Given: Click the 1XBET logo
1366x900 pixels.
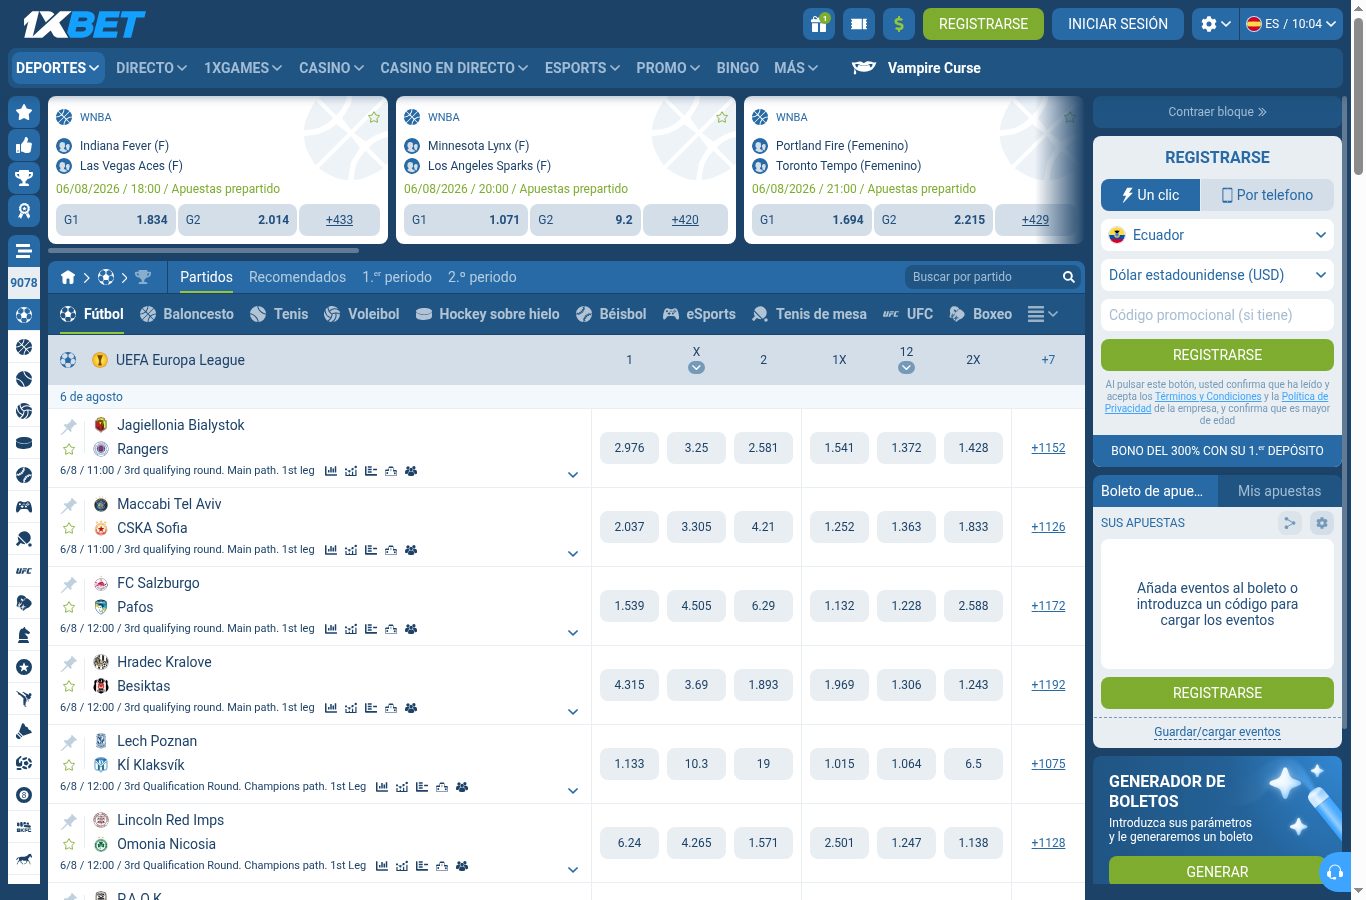Looking at the screenshot, I should point(84,24).
